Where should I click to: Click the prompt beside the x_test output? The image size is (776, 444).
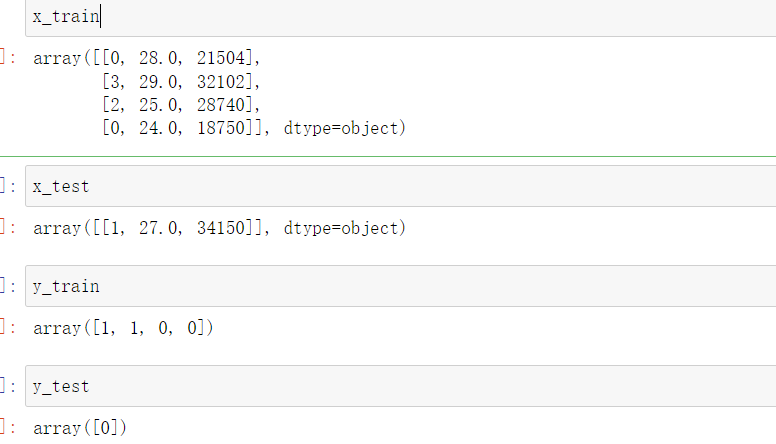pyautogui.click(x=7, y=228)
